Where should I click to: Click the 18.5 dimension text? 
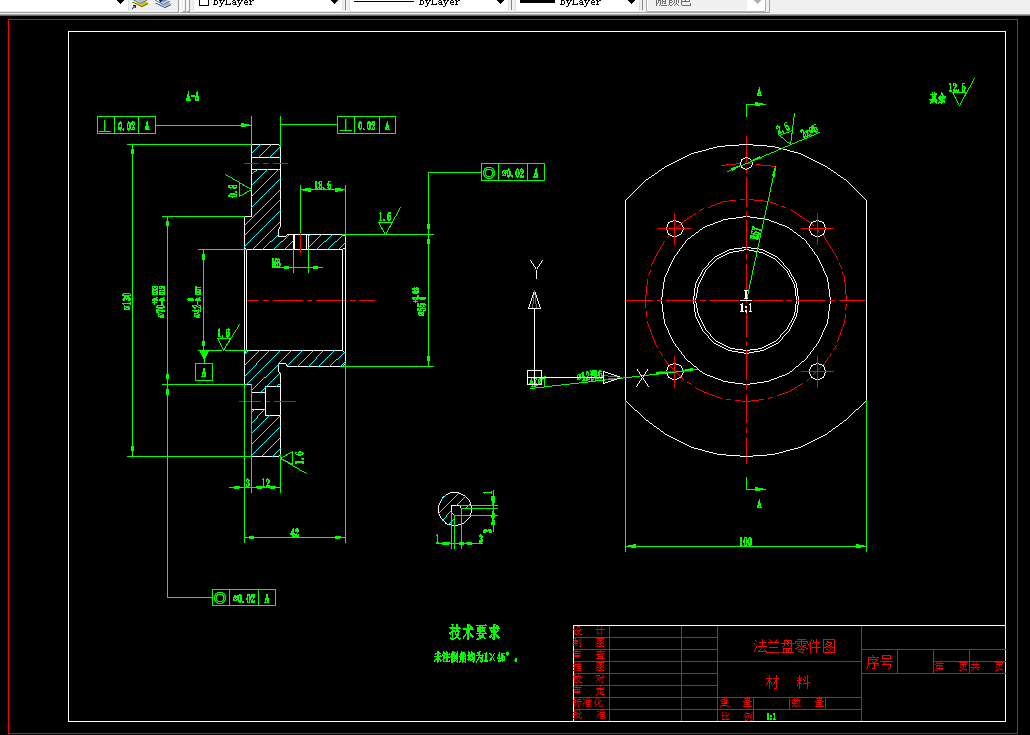[323, 185]
